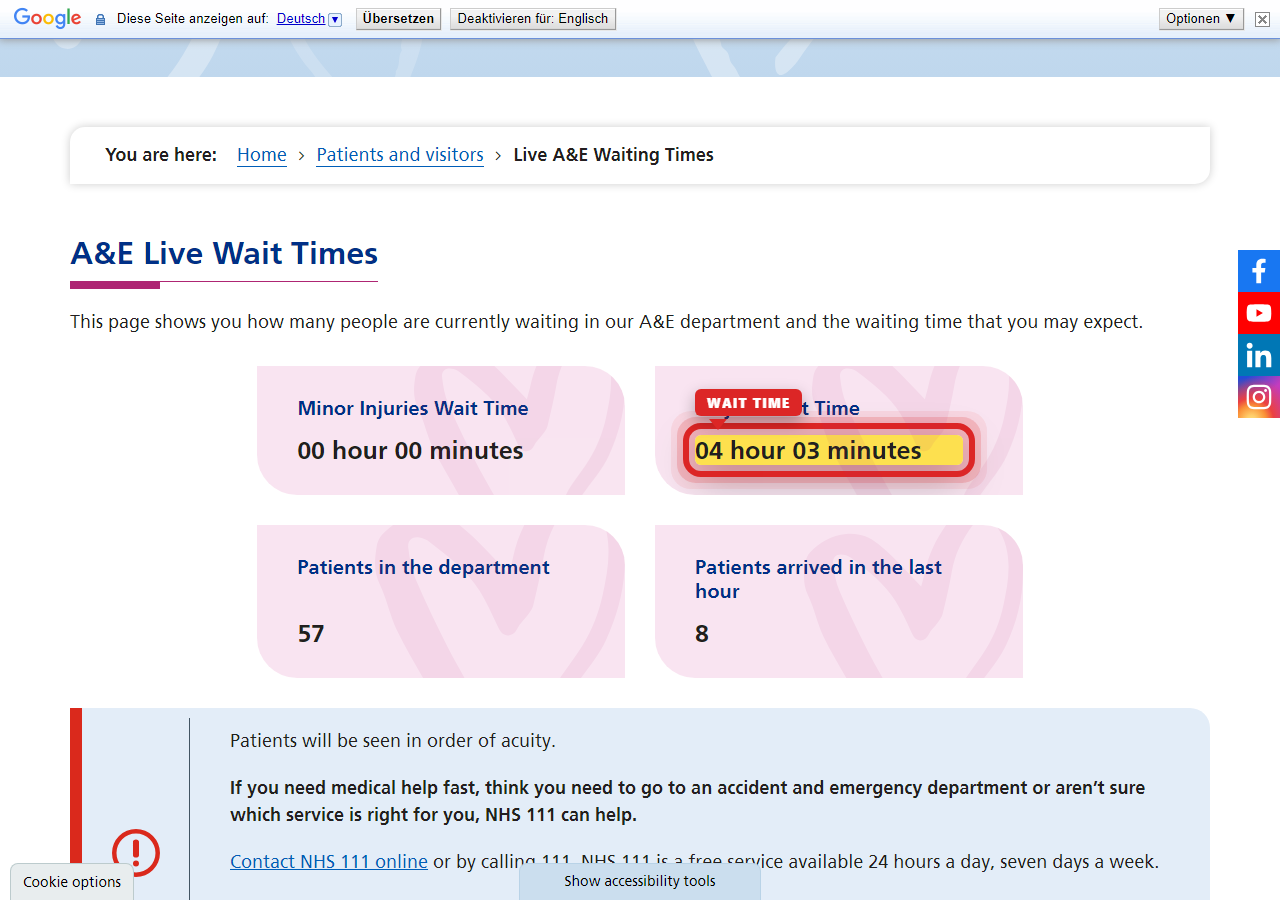Image resolution: width=1280 pixels, height=900 pixels.
Task: Click the 'You are here:' label
Action: coord(161,155)
